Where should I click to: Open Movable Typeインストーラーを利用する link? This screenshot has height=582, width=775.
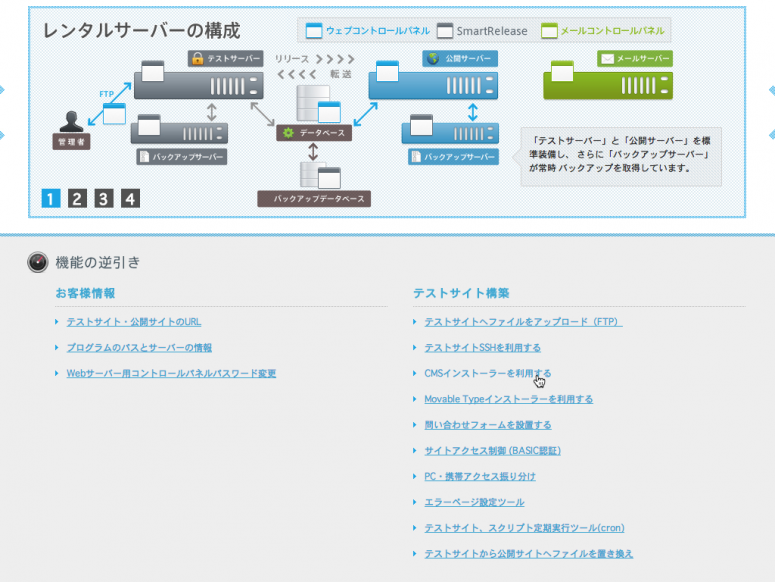tap(508, 399)
